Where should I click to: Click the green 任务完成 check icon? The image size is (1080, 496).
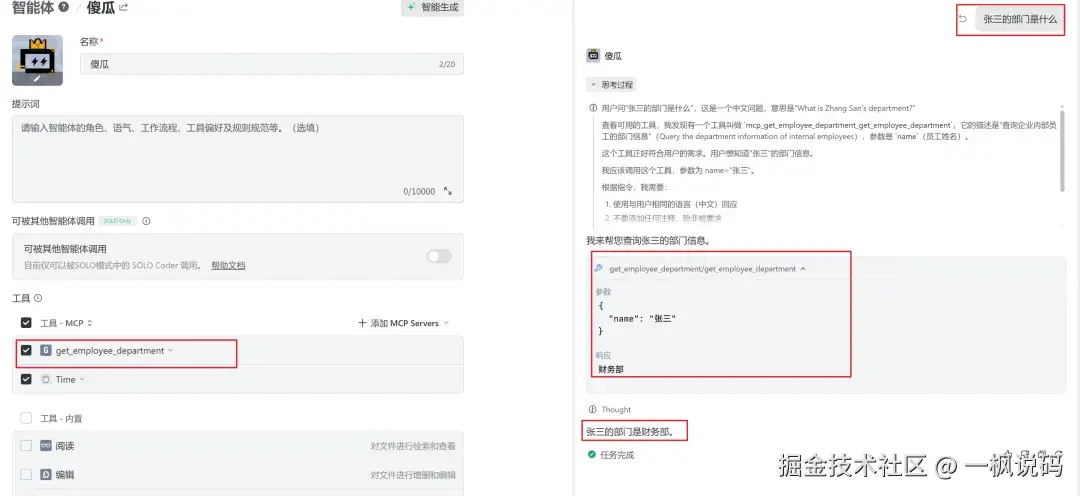point(592,455)
